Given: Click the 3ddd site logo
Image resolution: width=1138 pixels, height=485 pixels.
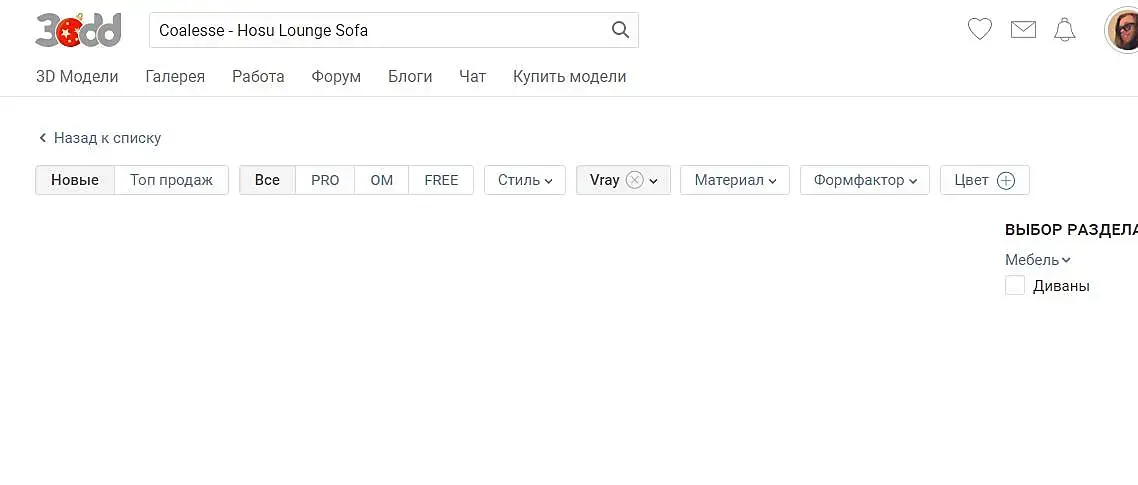Looking at the screenshot, I should click(x=78, y=30).
